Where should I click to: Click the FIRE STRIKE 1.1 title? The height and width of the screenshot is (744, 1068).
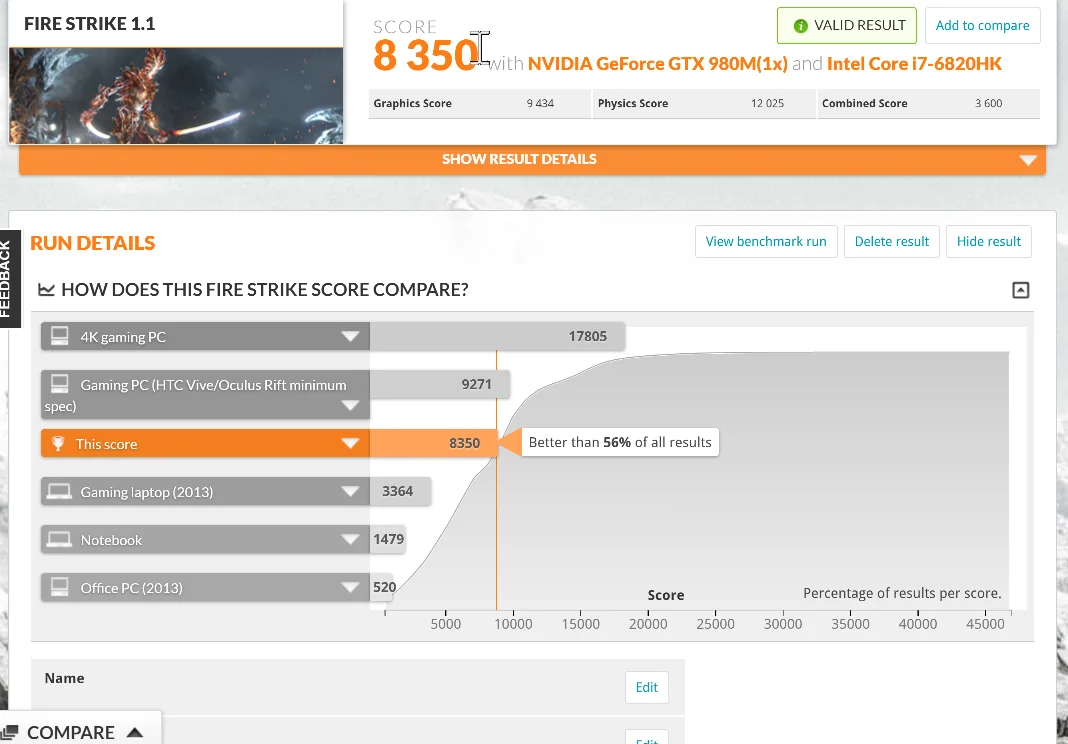click(90, 24)
